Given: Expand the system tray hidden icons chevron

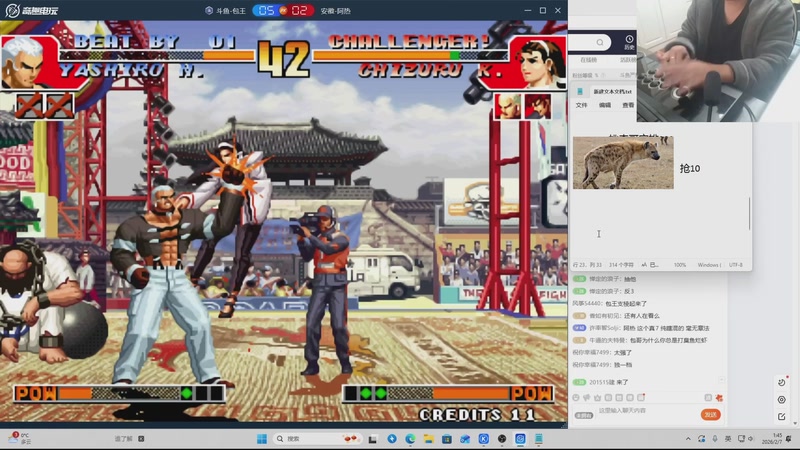Looking at the screenshot, I should (x=688, y=439).
